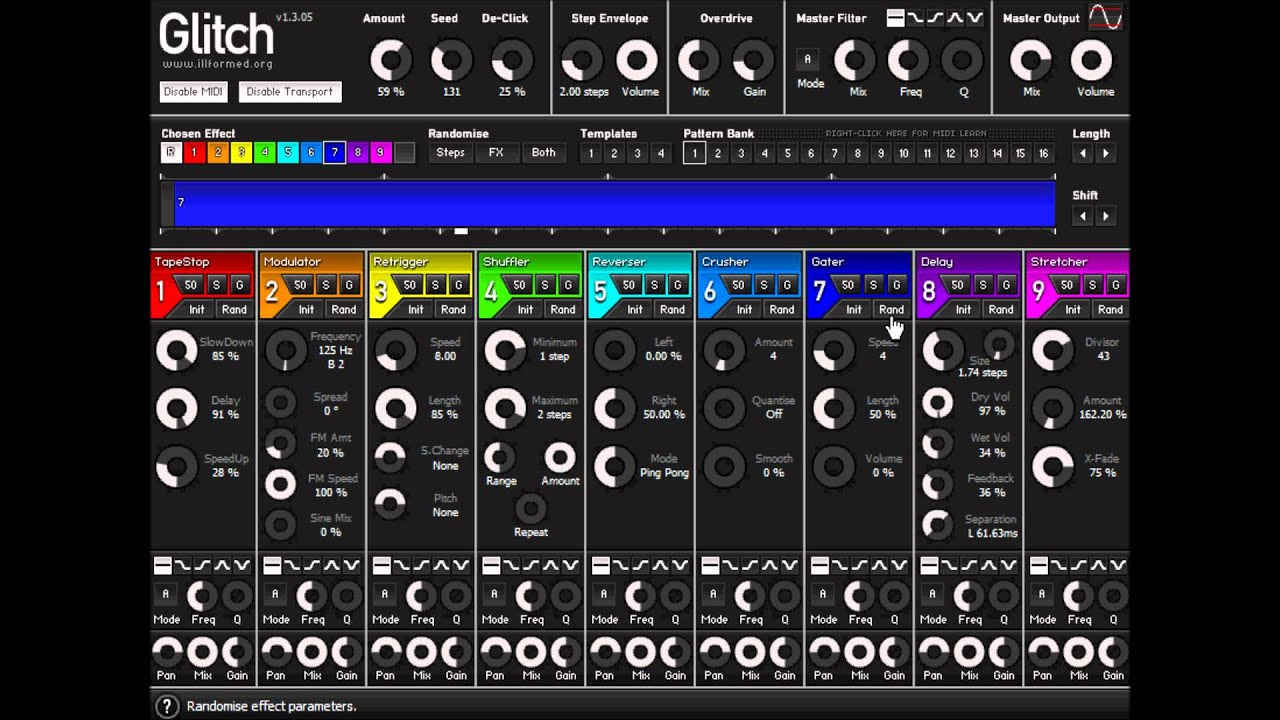The width and height of the screenshot is (1280, 720).
Task: Toggle the S button on Stretcher
Action: 1092,286
